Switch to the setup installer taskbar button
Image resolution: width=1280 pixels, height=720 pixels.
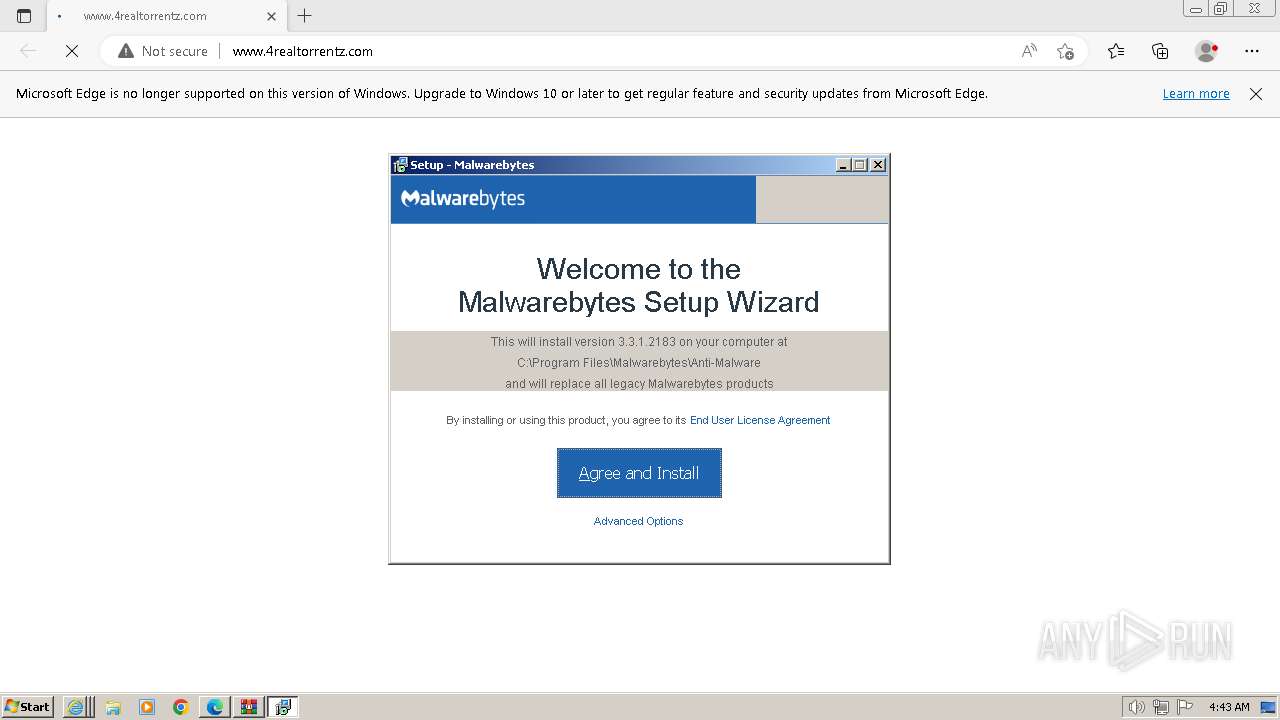[283, 707]
